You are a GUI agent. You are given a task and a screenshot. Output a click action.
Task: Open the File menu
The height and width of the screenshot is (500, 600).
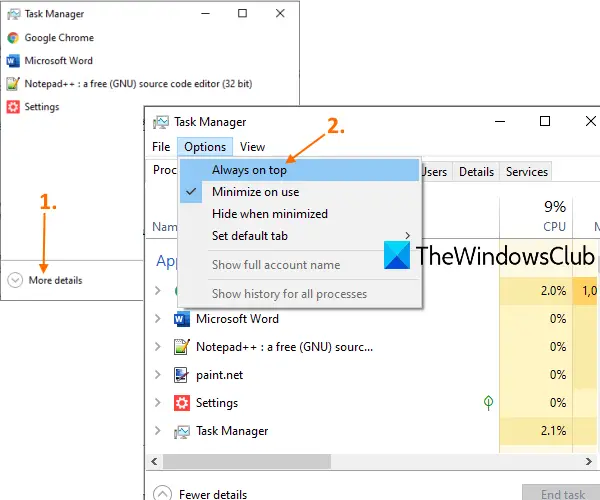click(161, 147)
